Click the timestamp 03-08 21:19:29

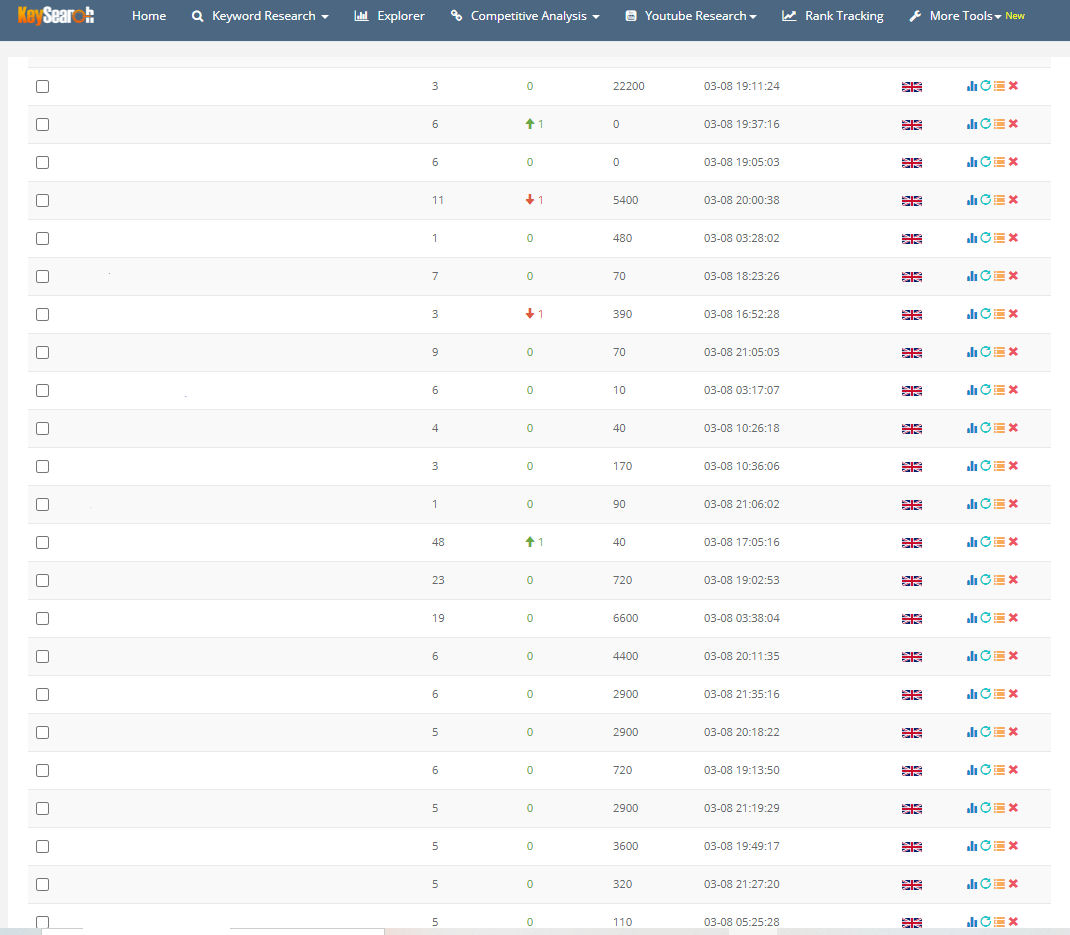pos(741,808)
